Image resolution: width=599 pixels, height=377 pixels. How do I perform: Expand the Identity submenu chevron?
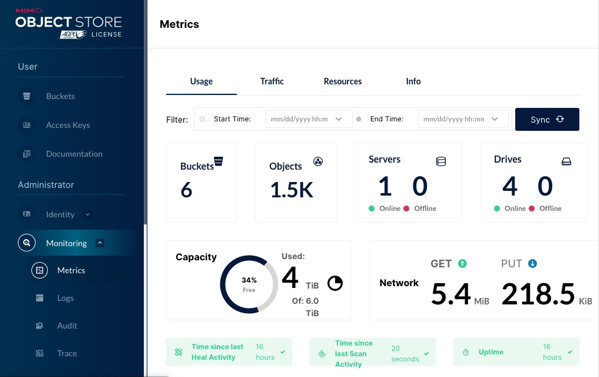tap(87, 214)
